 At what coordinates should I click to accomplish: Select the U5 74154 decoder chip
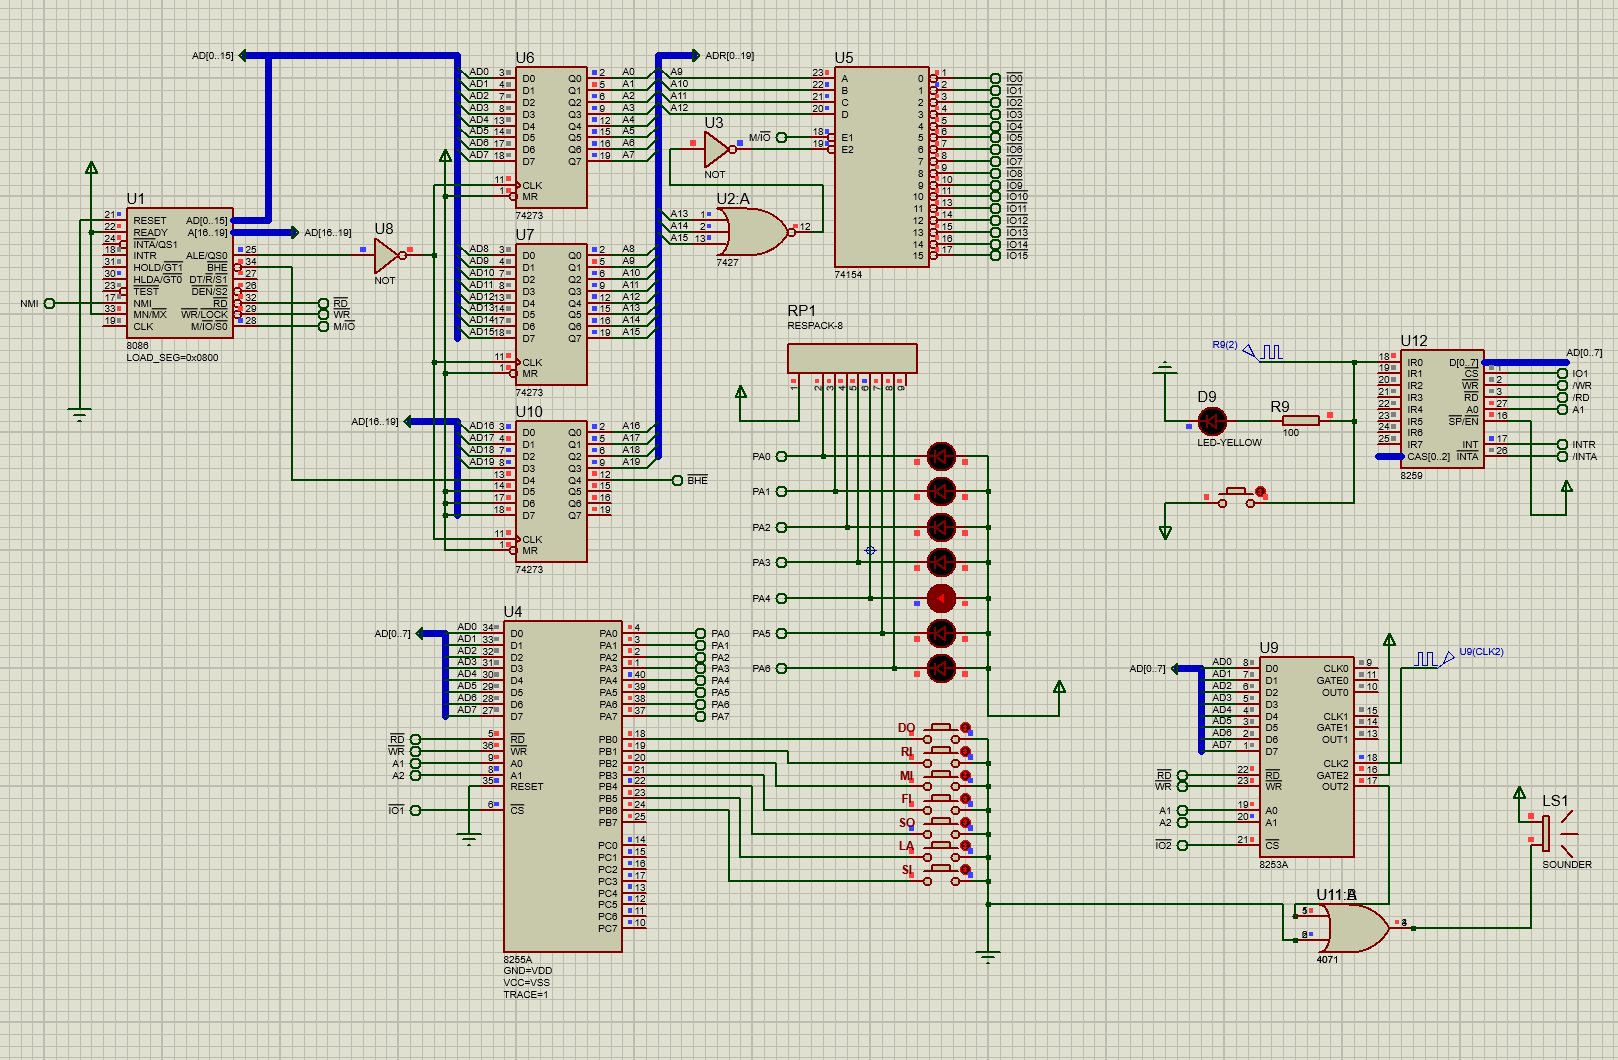click(x=882, y=167)
